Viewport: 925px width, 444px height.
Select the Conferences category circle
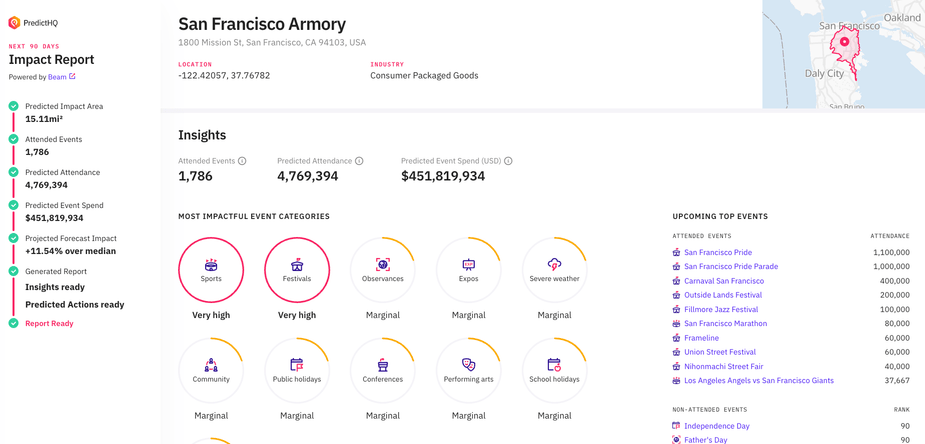pyautogui.click(x=383, y=370)
